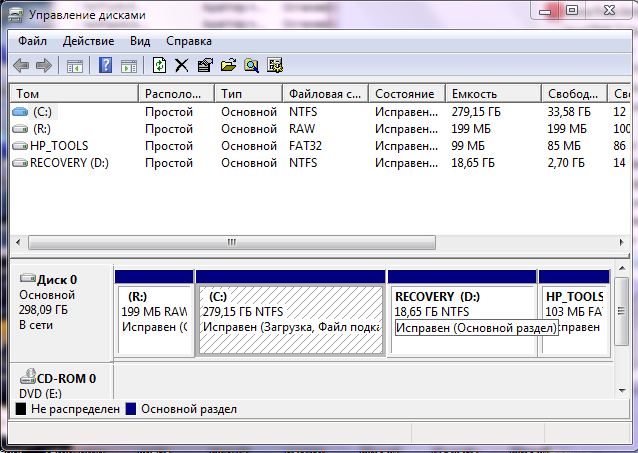Click the Delete X toolbar icon
The image size is (638, 453).
(181, 65)
